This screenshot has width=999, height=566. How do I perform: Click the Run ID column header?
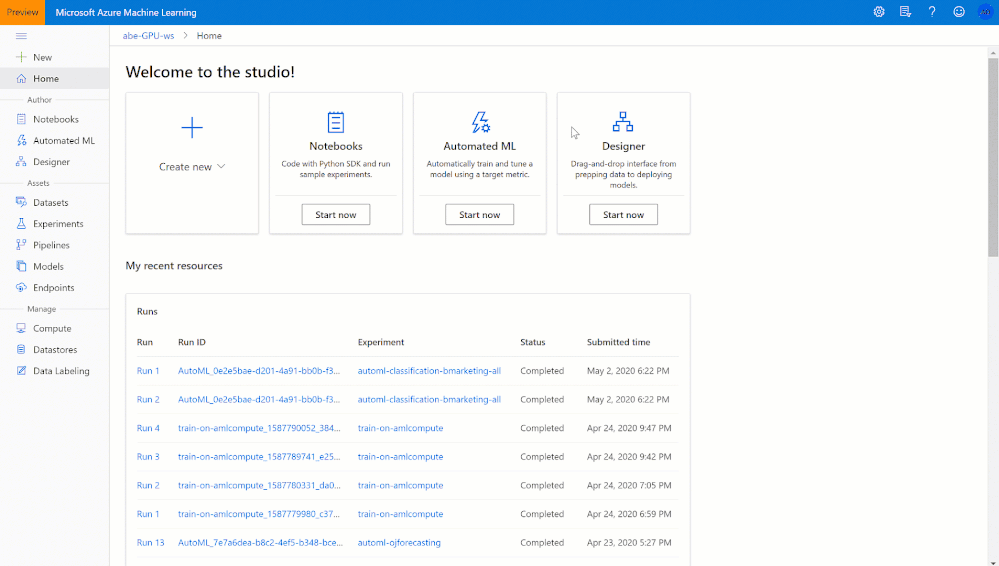(192, 342)
